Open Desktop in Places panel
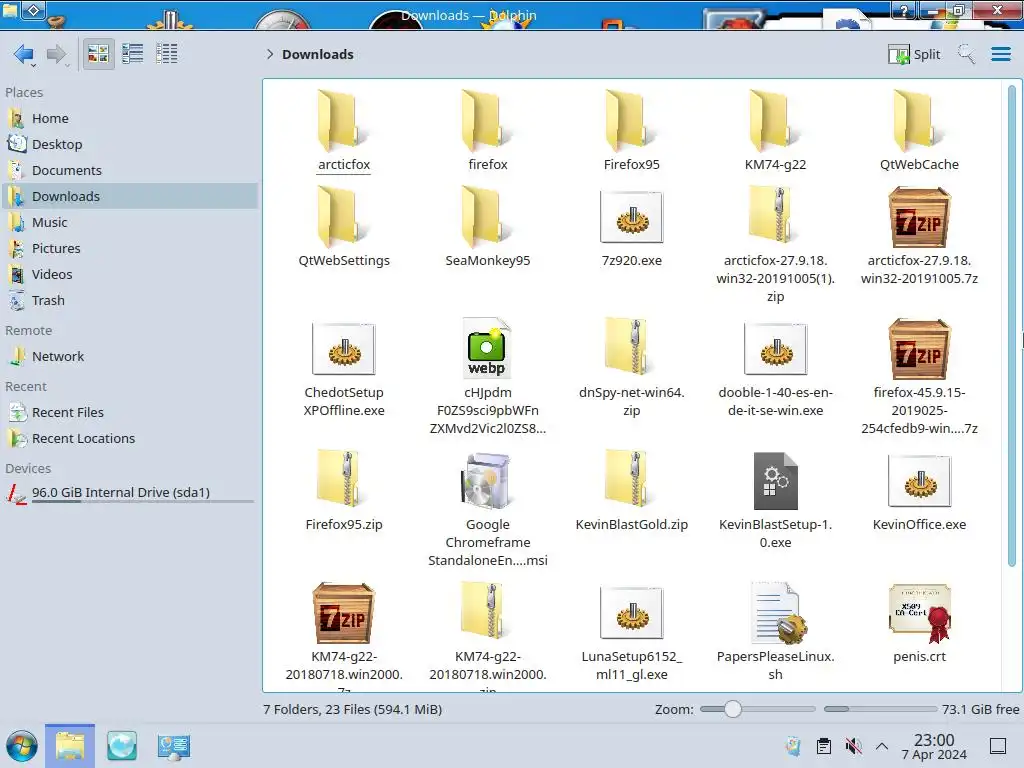This screenshot has height=768, width=1024. click(129, 144)
